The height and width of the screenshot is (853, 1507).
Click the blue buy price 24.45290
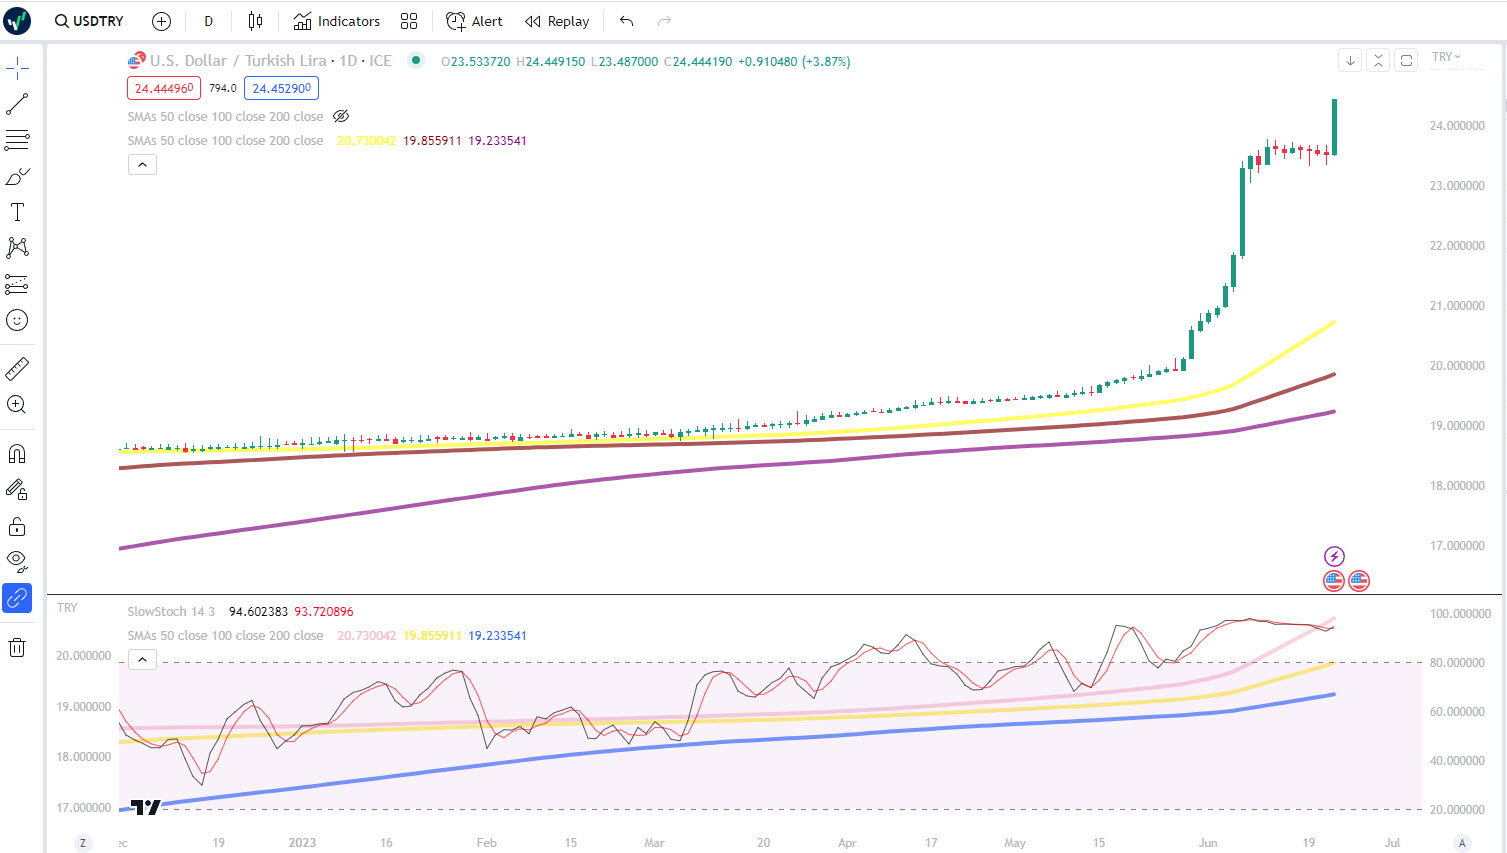[281, 88]
